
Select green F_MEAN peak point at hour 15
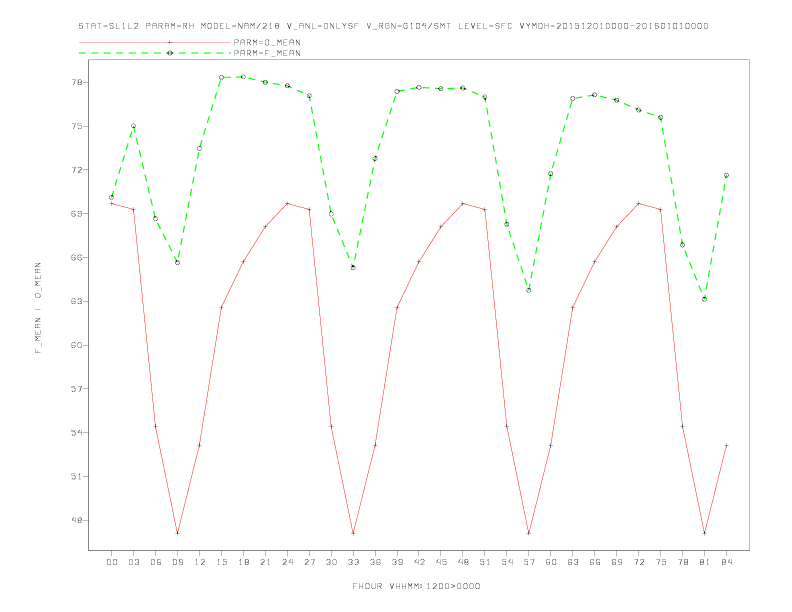tap(221, 77)
